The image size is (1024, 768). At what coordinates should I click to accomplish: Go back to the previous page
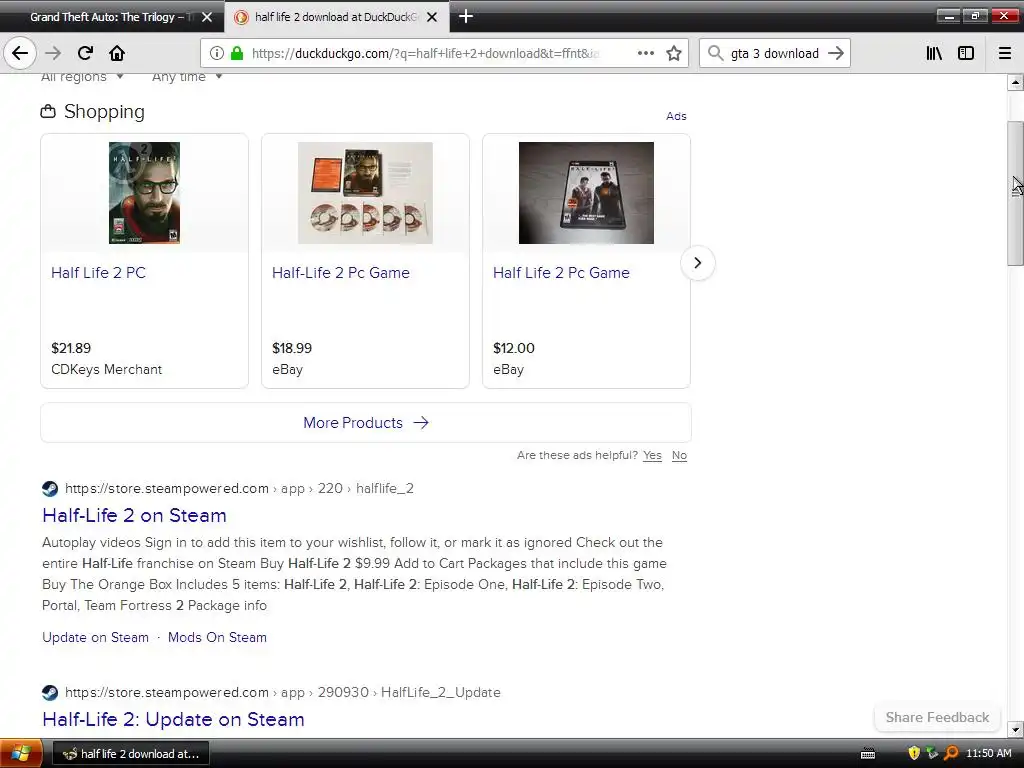point(20,53)
